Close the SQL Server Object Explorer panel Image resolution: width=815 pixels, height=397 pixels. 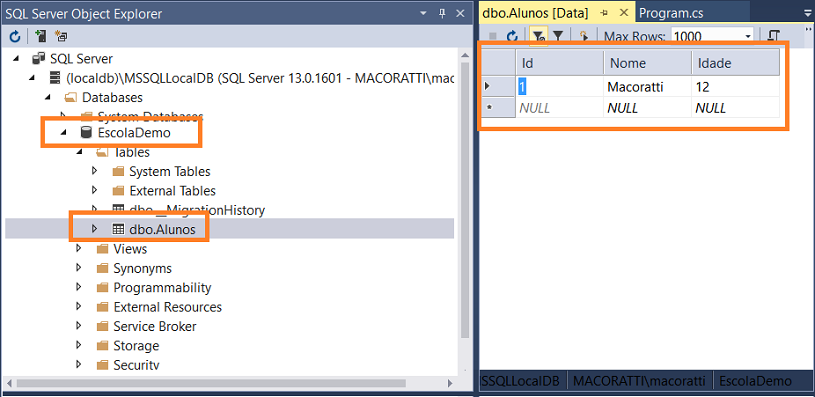coord(460,14)
